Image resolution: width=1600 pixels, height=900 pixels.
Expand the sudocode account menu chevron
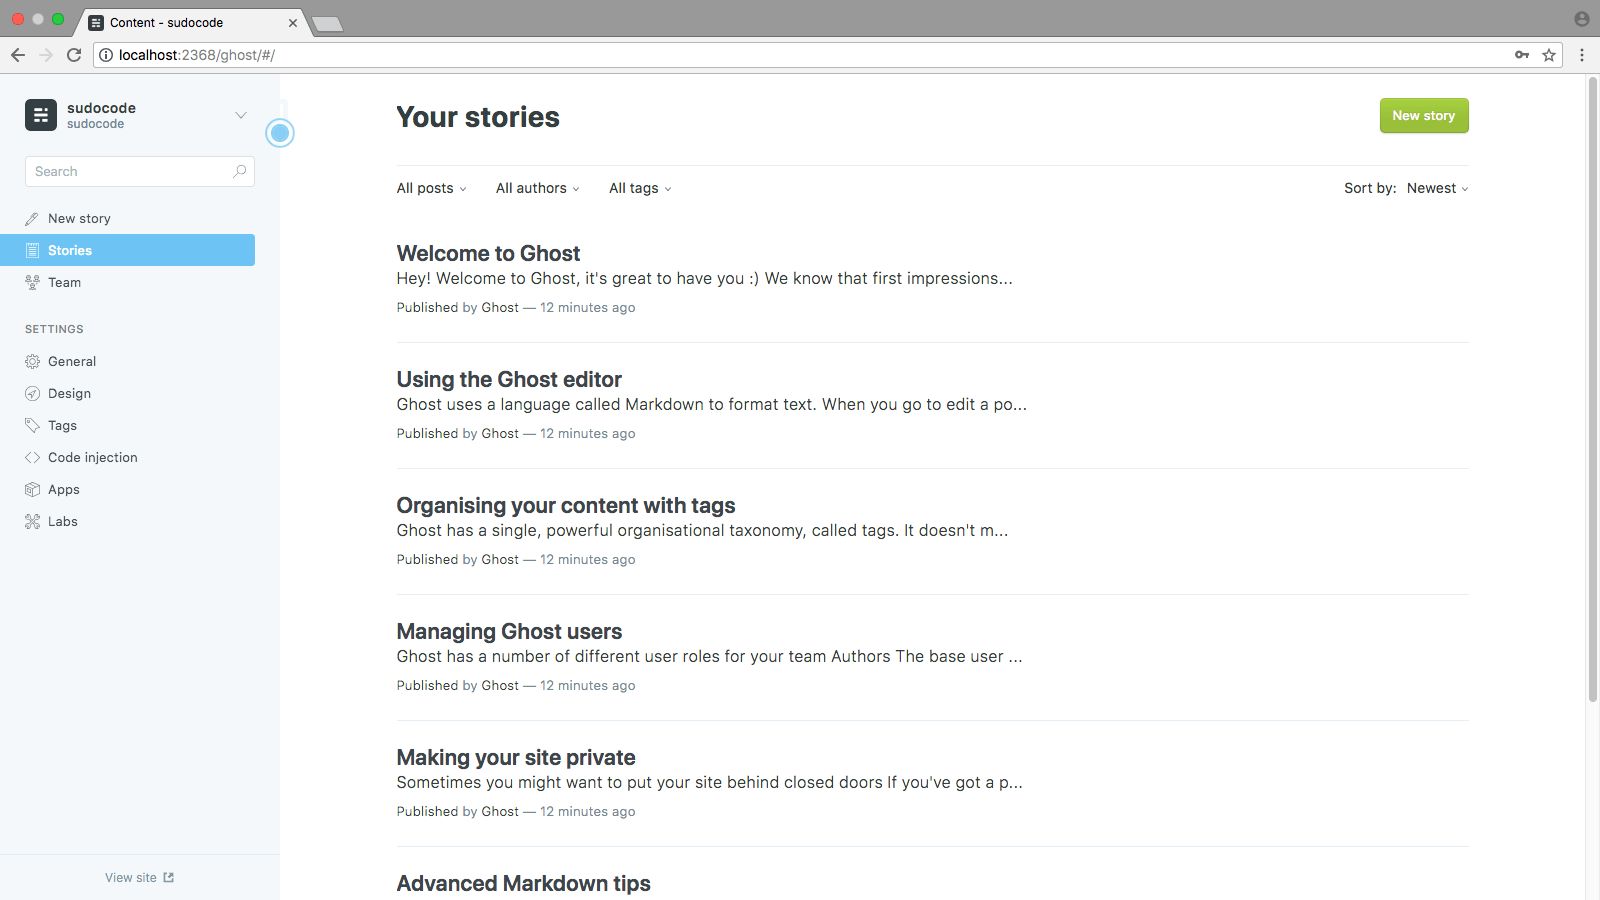coord(241,115)
